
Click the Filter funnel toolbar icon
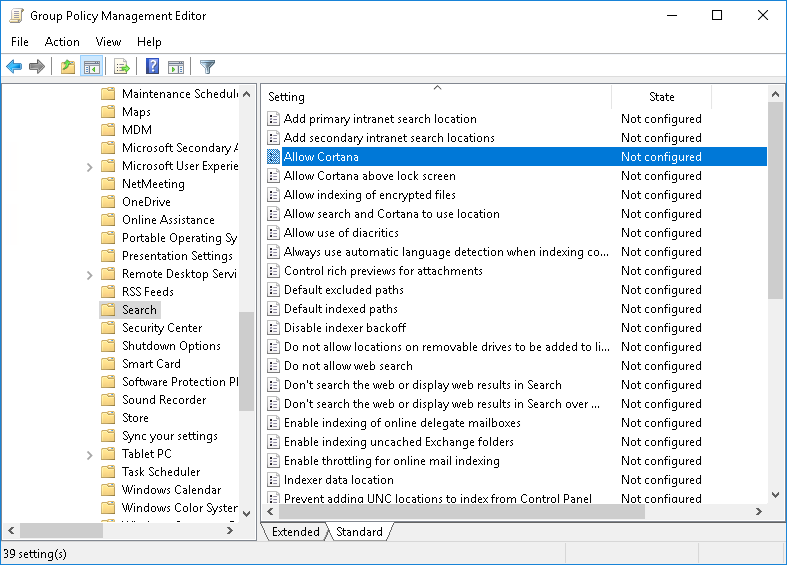pos(207,67)
